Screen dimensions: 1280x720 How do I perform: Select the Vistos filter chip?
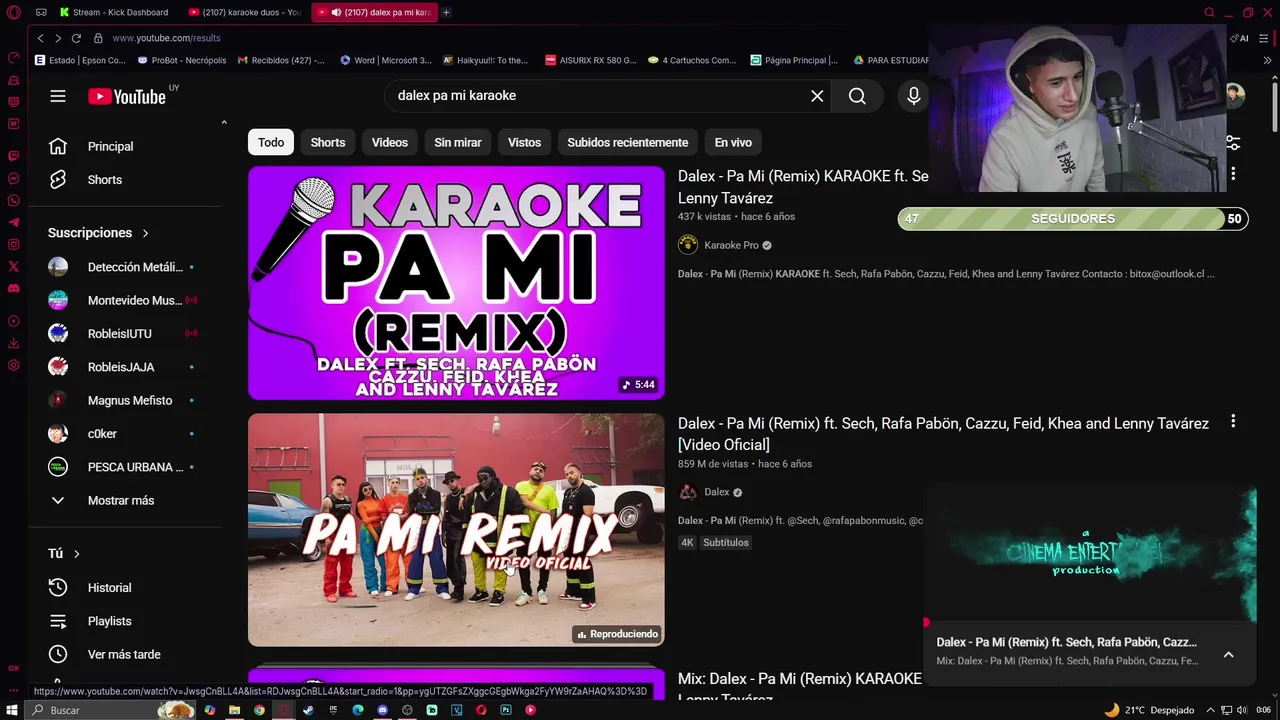[524, 142]
